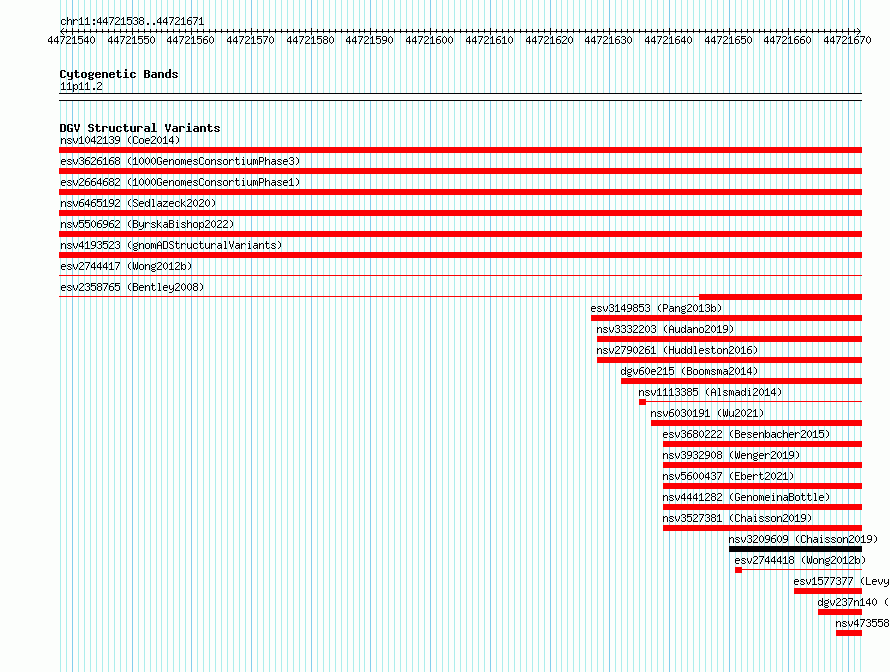Open esv3626168 (1000GenomesConsortiumPhase3) label

[180, 161]
